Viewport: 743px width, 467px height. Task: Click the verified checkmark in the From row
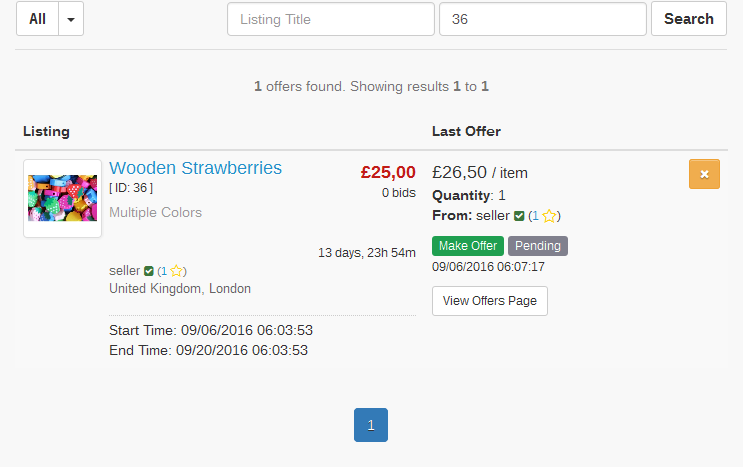tap(518, 216)
